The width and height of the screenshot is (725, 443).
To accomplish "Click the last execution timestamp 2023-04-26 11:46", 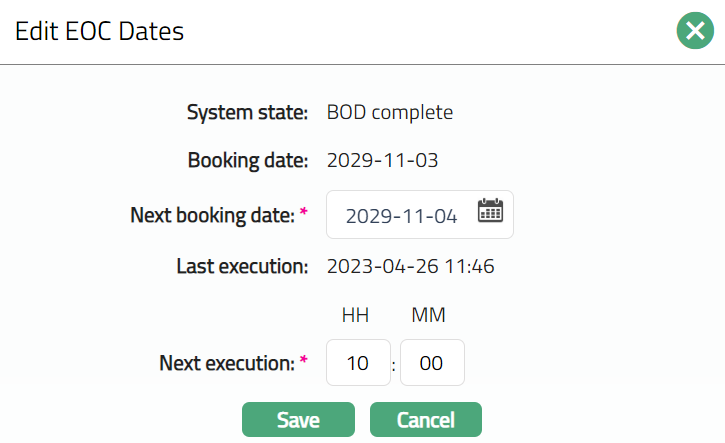I will coord(411,267).
